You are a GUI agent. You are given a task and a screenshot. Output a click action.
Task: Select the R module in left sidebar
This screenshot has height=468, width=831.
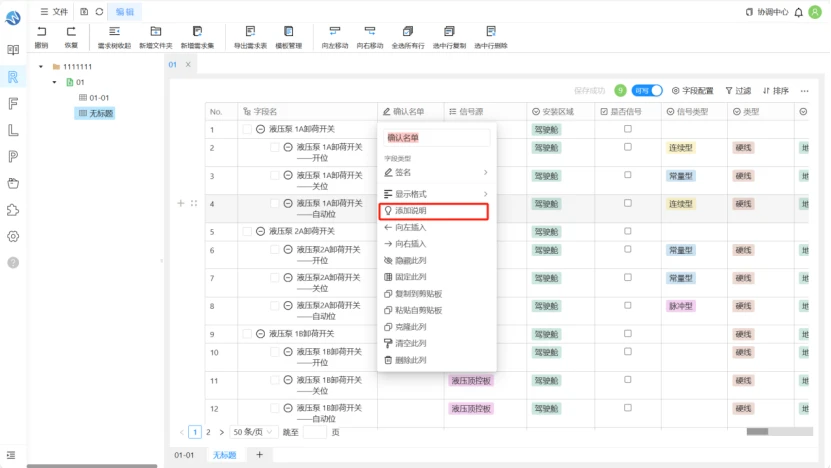pyautogui.click(x=13, y=77)
